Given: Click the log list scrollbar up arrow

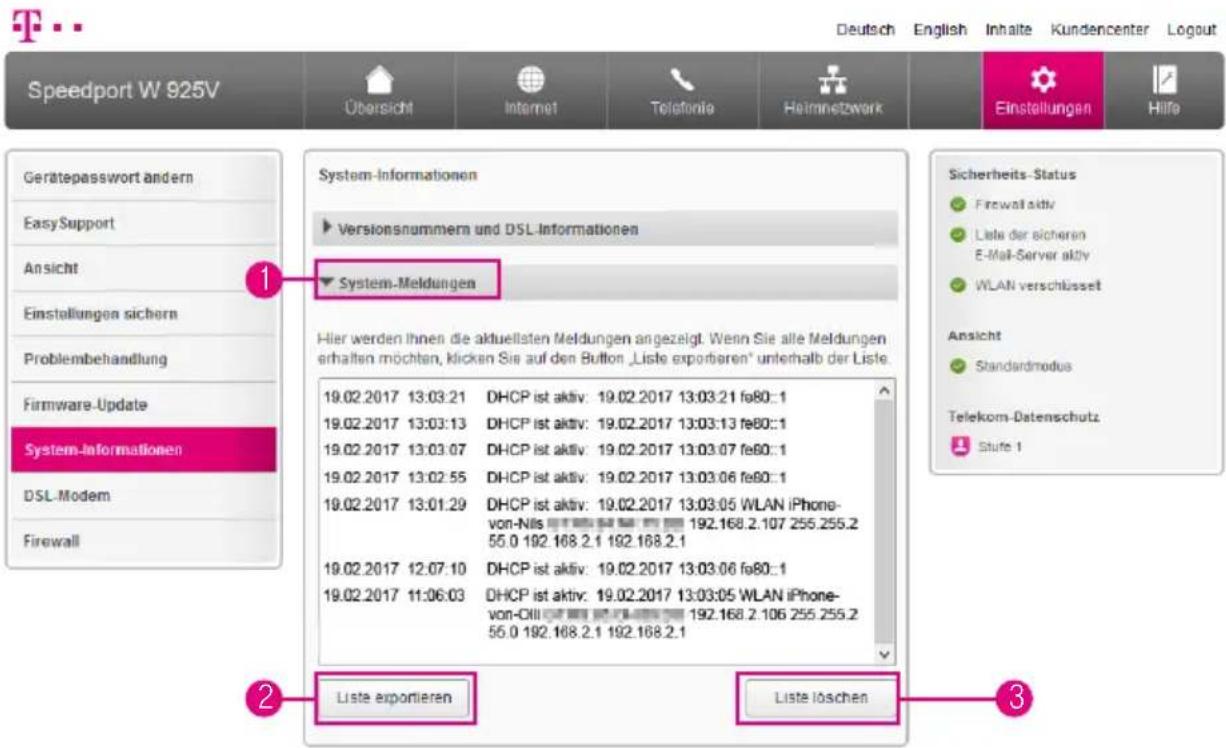Looking at the screenshot, I should click(x=882, y=388).
